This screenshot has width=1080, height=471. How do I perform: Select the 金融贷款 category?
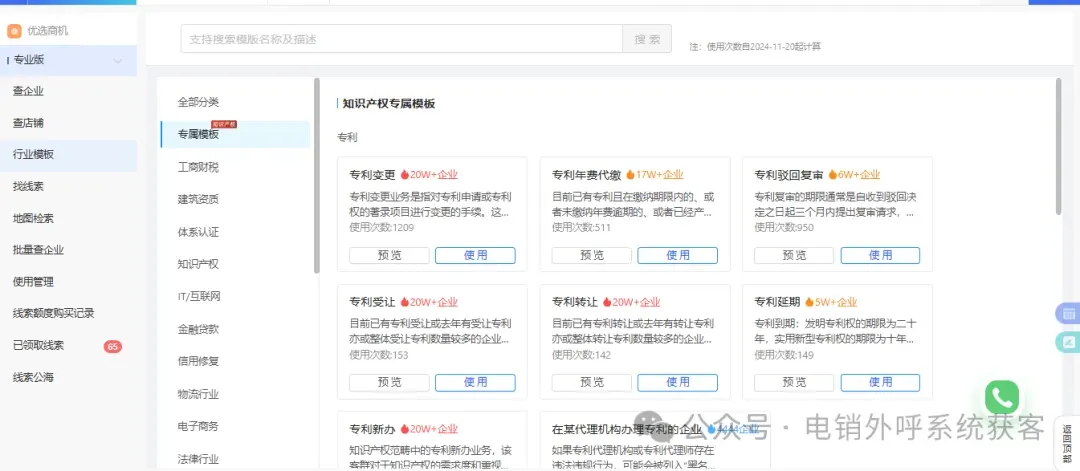pyautogui.click(x=198, y=329)
